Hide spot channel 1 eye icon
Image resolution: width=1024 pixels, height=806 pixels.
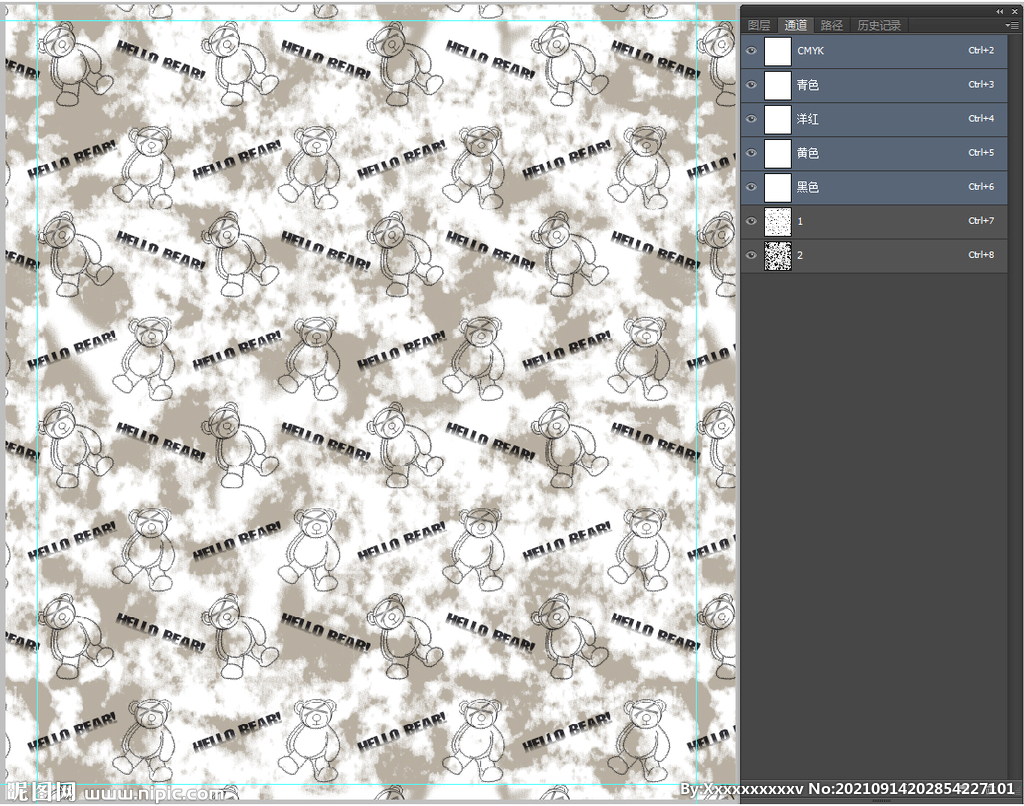point(751,221)
